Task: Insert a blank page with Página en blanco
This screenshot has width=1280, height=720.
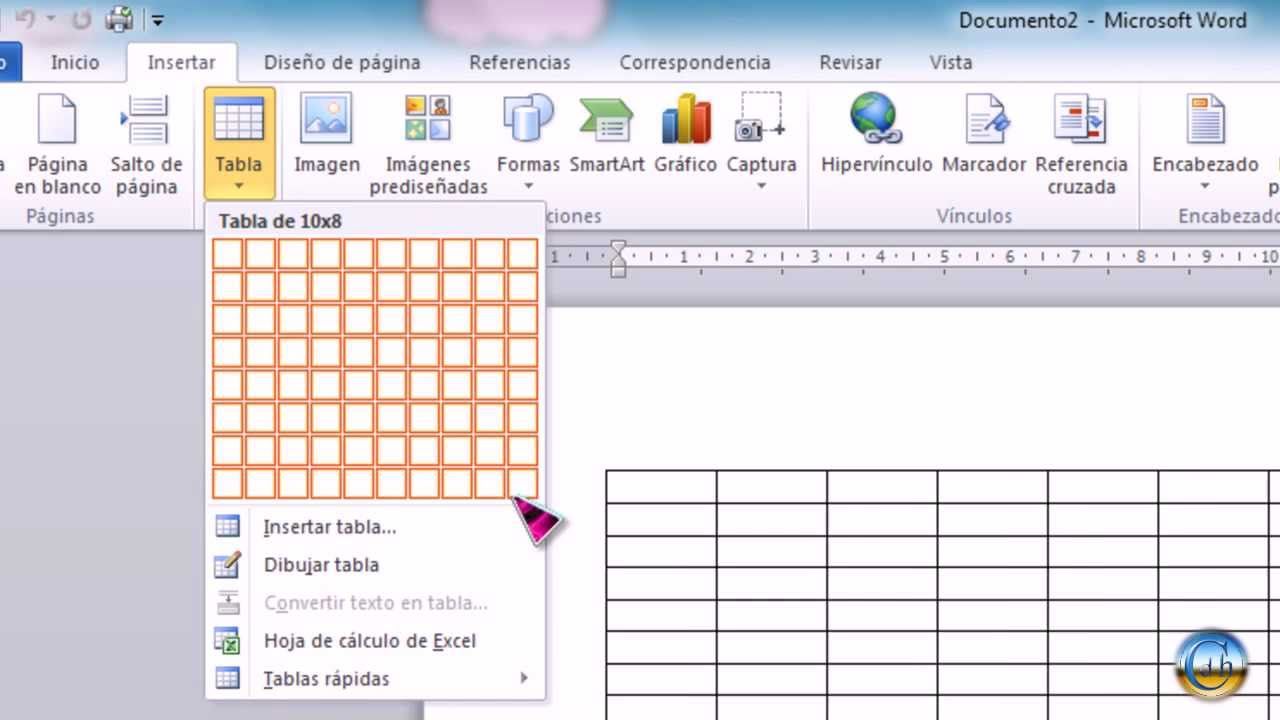Action: pos(57,145)
